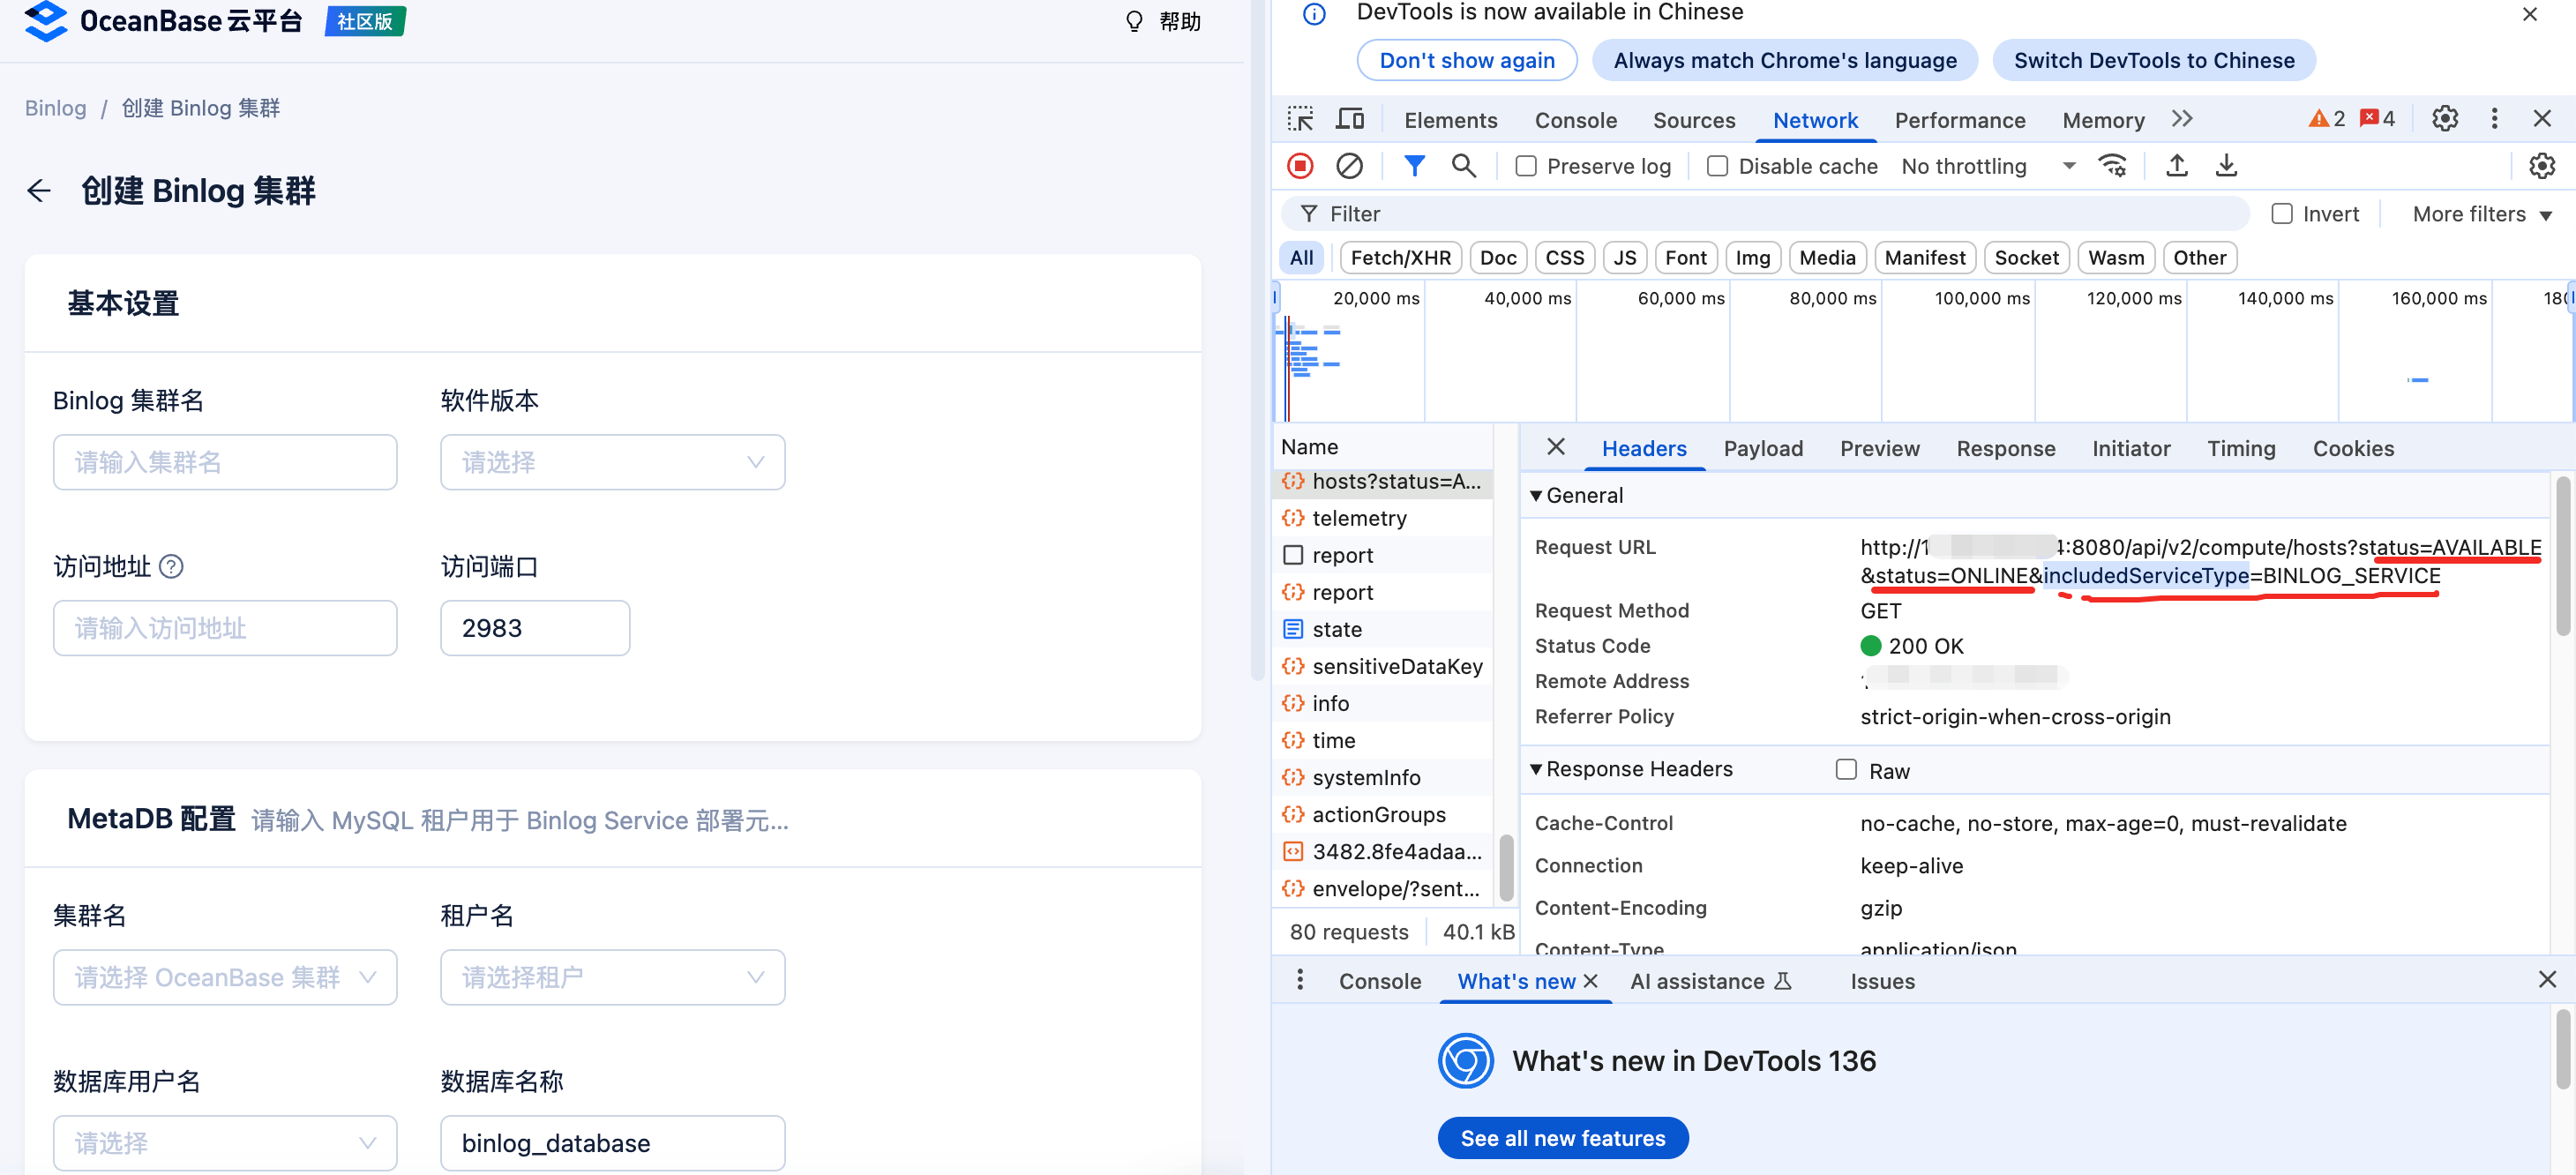Import HAR file with upload icon
2576x1175 pixels.
(x=2177, y=166)
